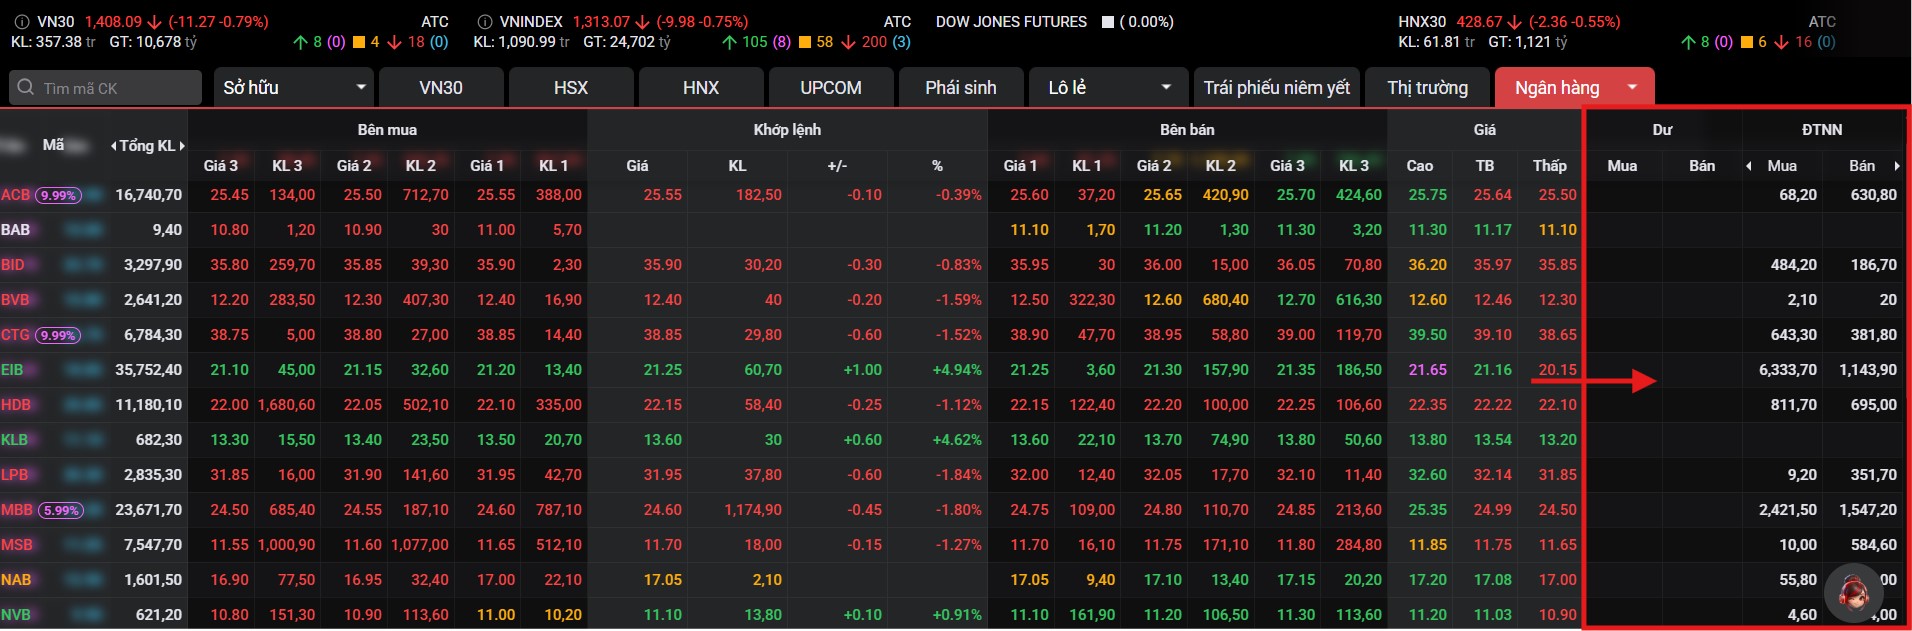Open the Phái sinh tab

pyautogui.click(x=961, y=88)
